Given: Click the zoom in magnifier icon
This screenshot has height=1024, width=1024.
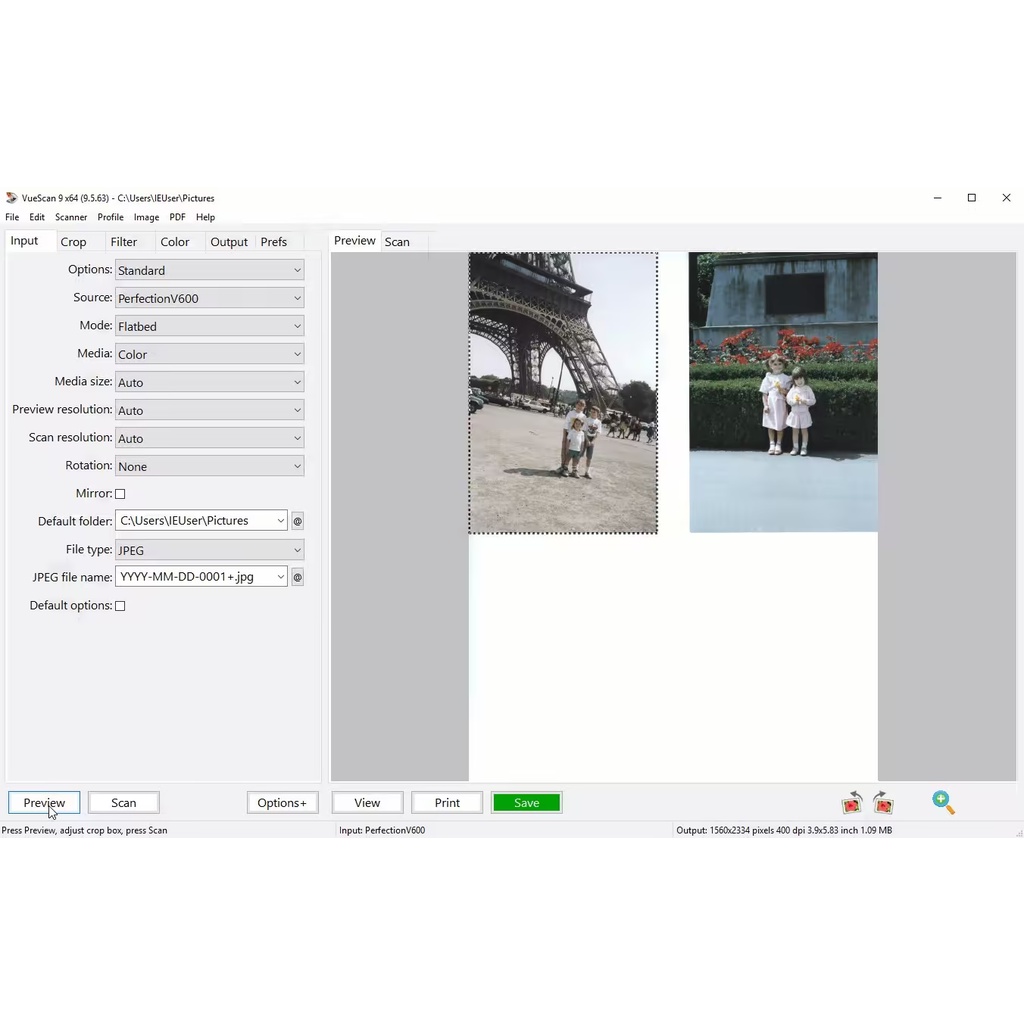Looking at the screenshot, I should (x=944, y=803).
